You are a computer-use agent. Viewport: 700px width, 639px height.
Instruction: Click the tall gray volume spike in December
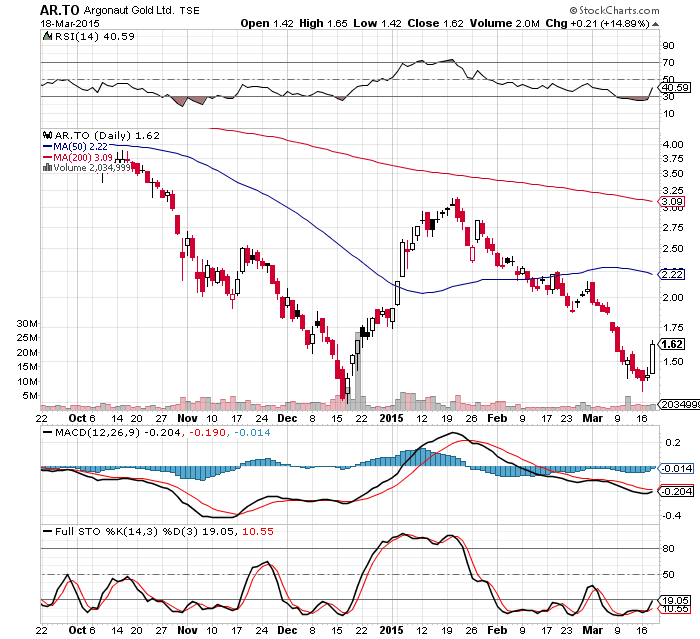(x=358, y=369)
